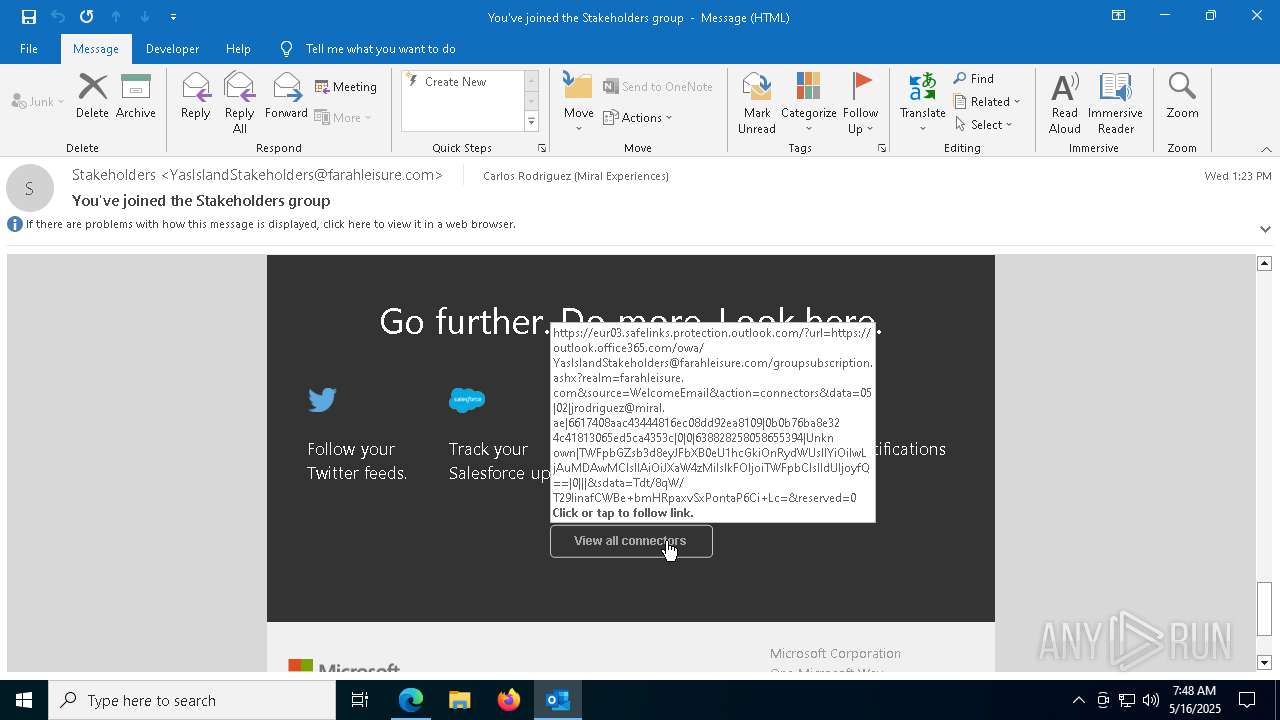Launch Firefox from the taskbar
Screen dimensions: 1280x720
coord(508,700)
